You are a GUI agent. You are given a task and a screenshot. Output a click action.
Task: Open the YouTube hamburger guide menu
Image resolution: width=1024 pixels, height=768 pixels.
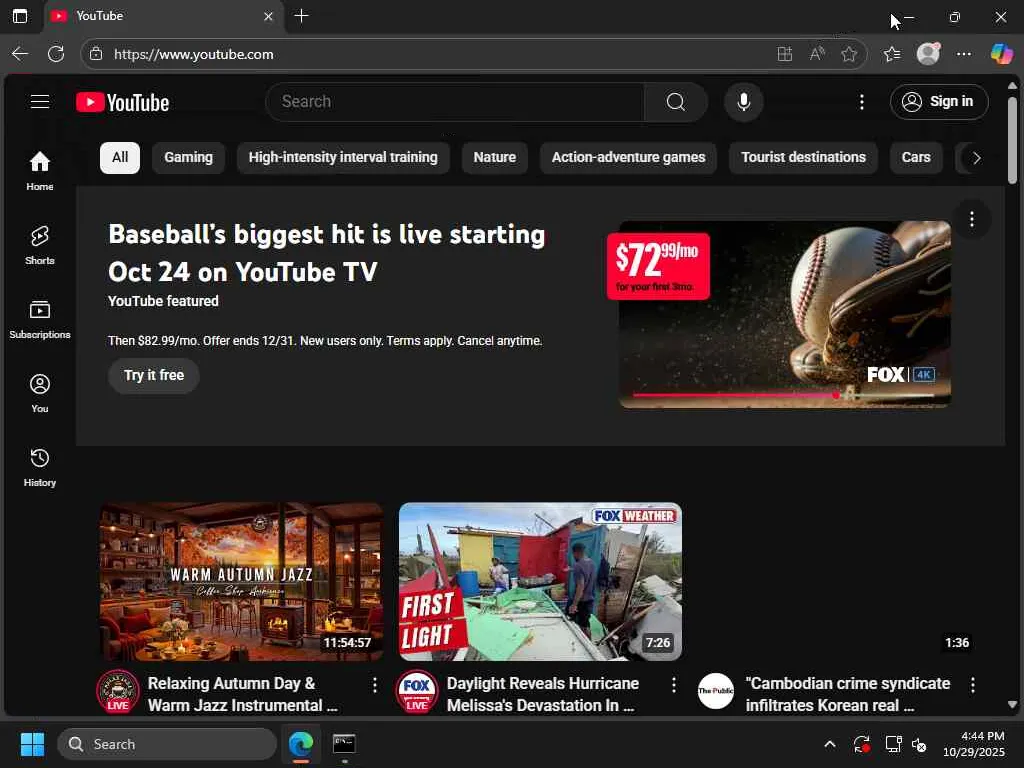[40, 102]
